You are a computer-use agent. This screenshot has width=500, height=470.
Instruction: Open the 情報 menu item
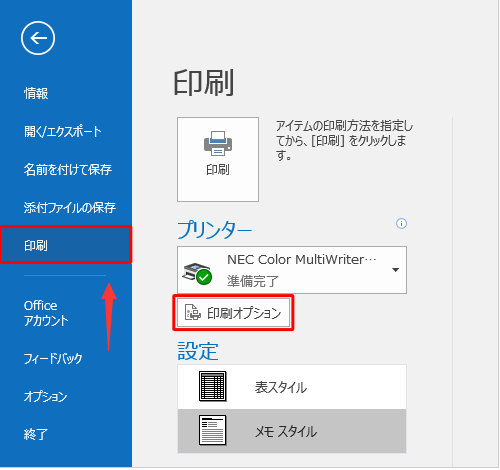[x=36, y=93]
